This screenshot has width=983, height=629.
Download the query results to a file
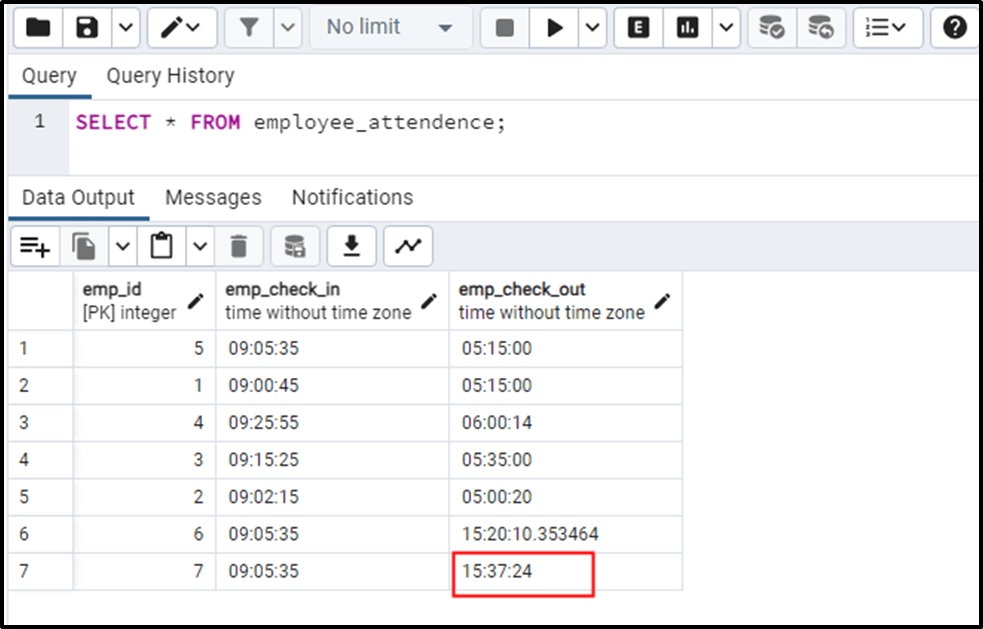click(x=351, y=245)
